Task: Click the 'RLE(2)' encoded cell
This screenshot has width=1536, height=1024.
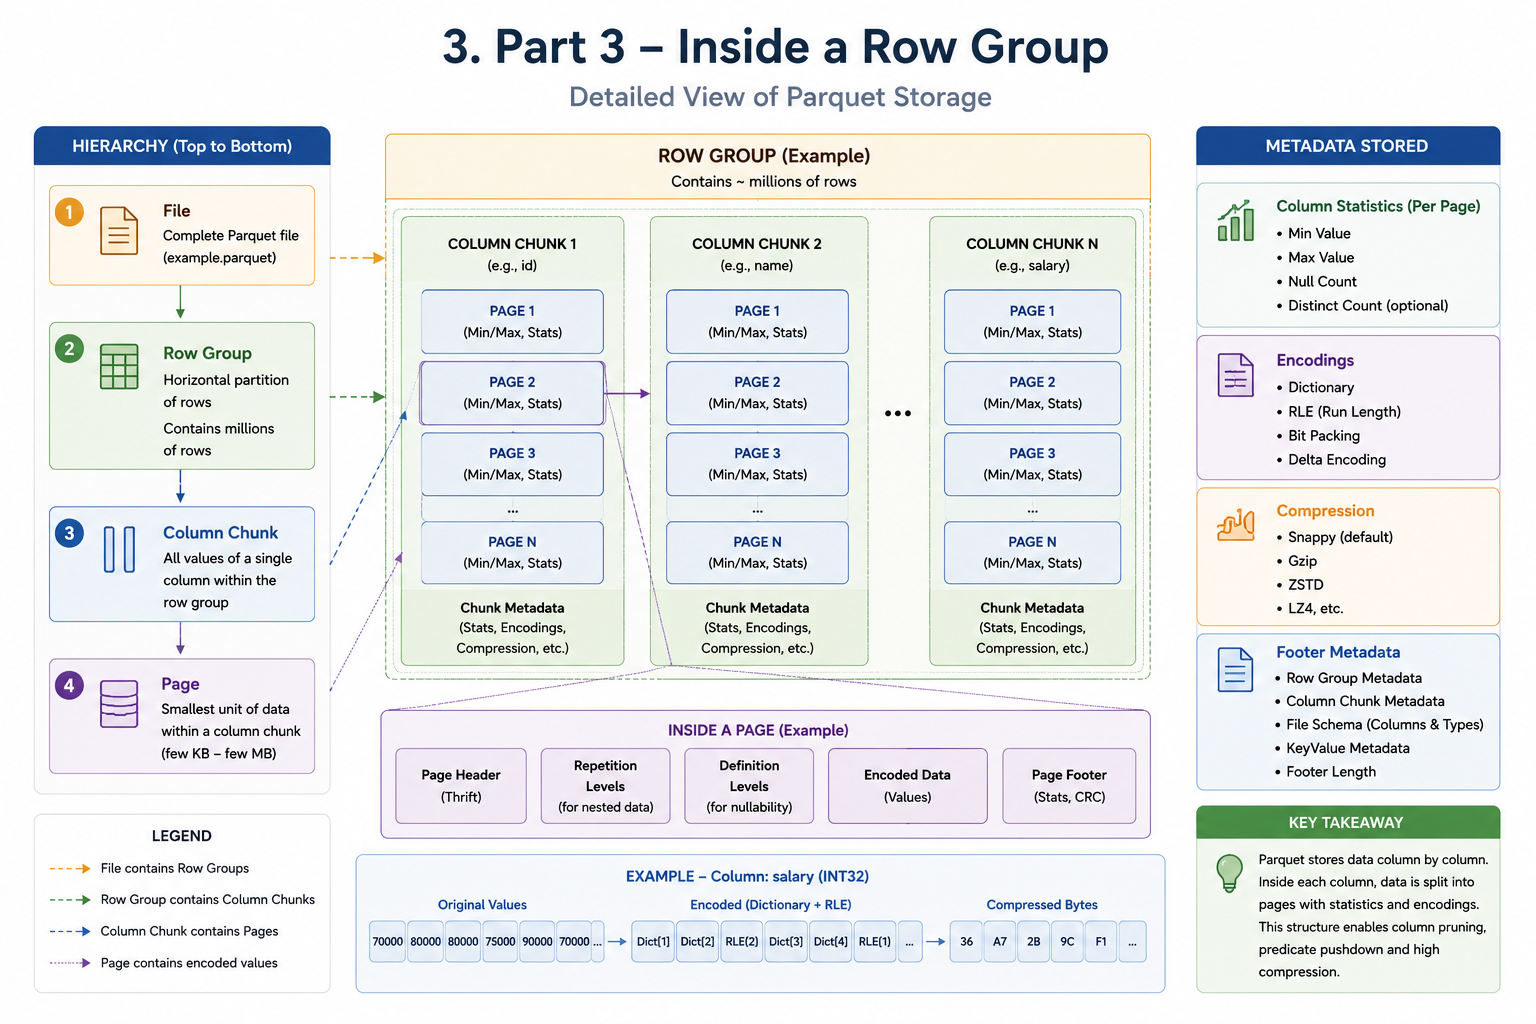Action: (742, 942)
